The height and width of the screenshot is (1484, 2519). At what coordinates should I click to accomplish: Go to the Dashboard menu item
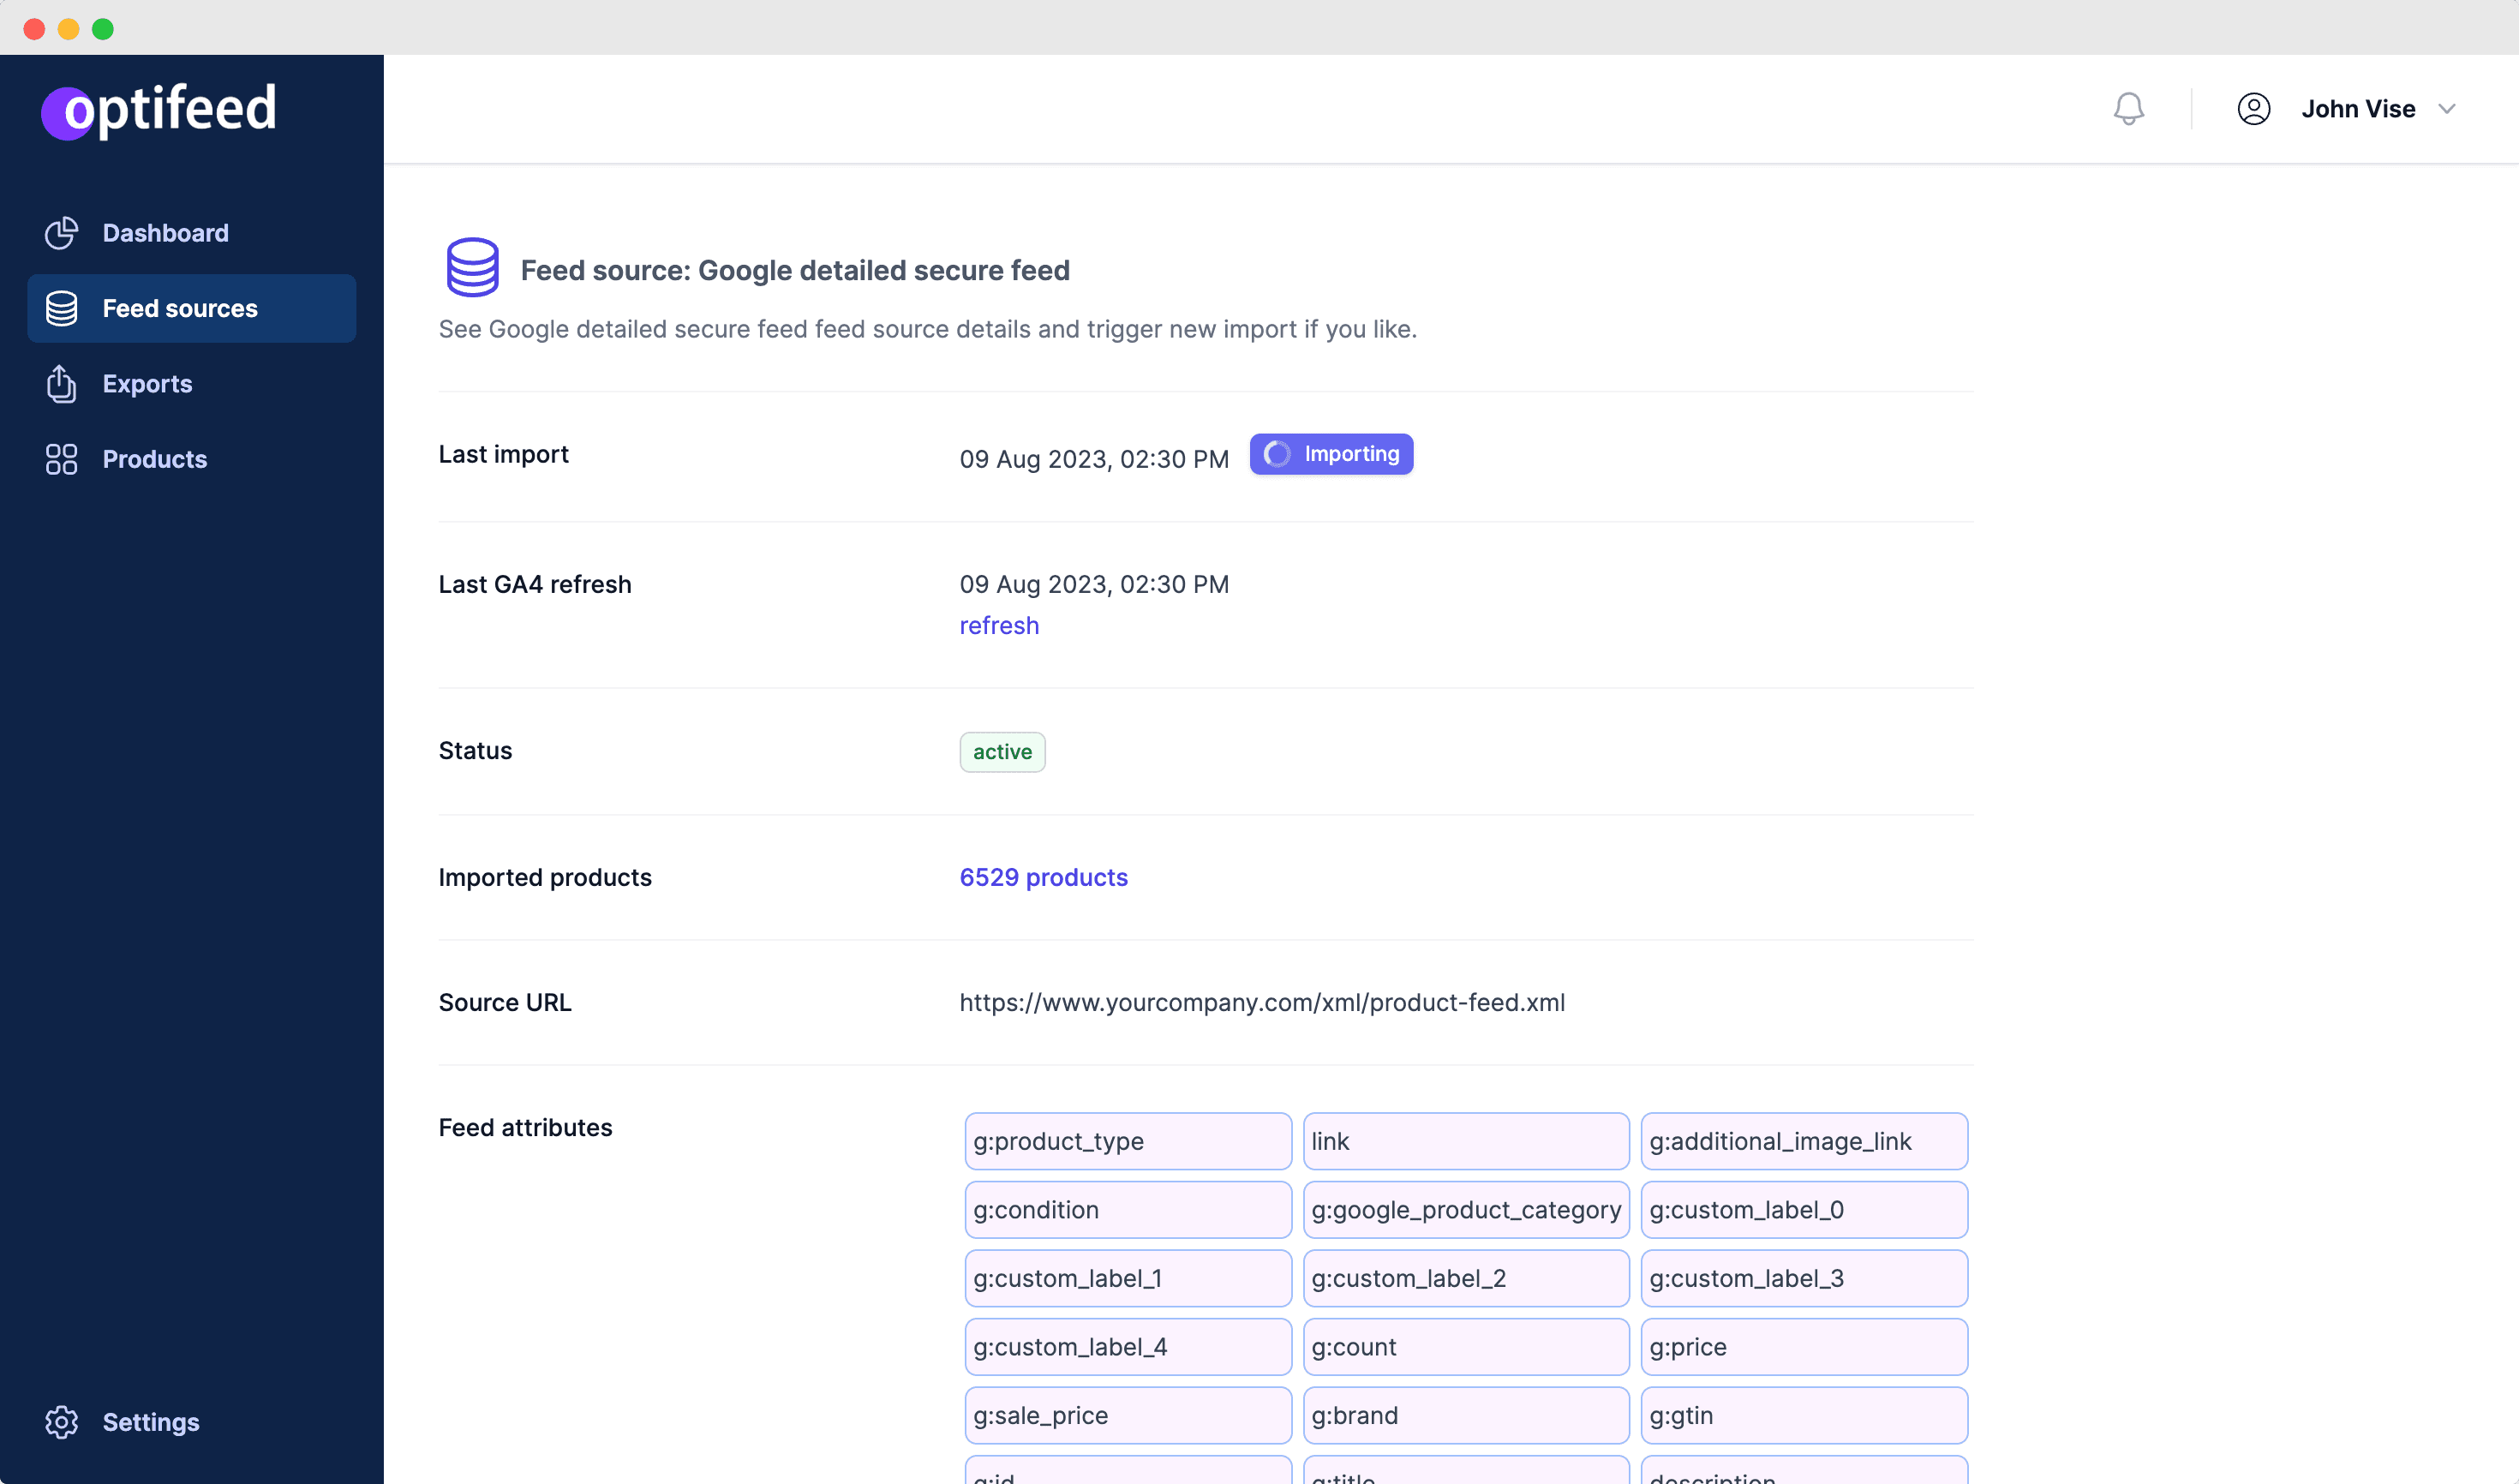pyautogui.click(x=165, y=233)
